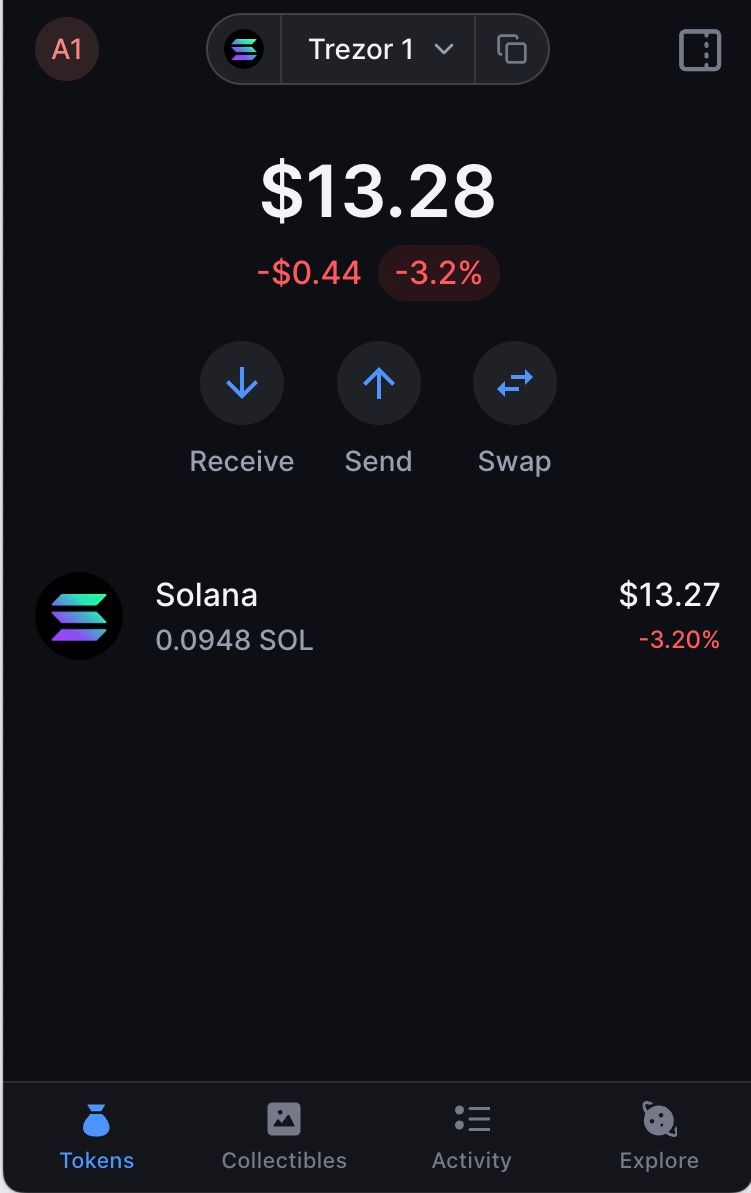Open the side panel view icon
The width and height of the screenshot is (751, 1193).
[x=699, y=50]
